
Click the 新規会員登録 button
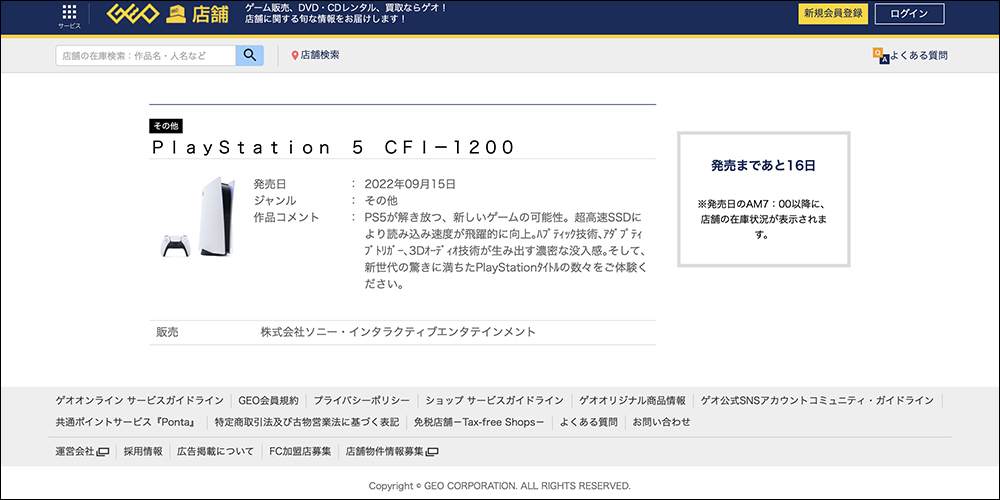(833, 14)
